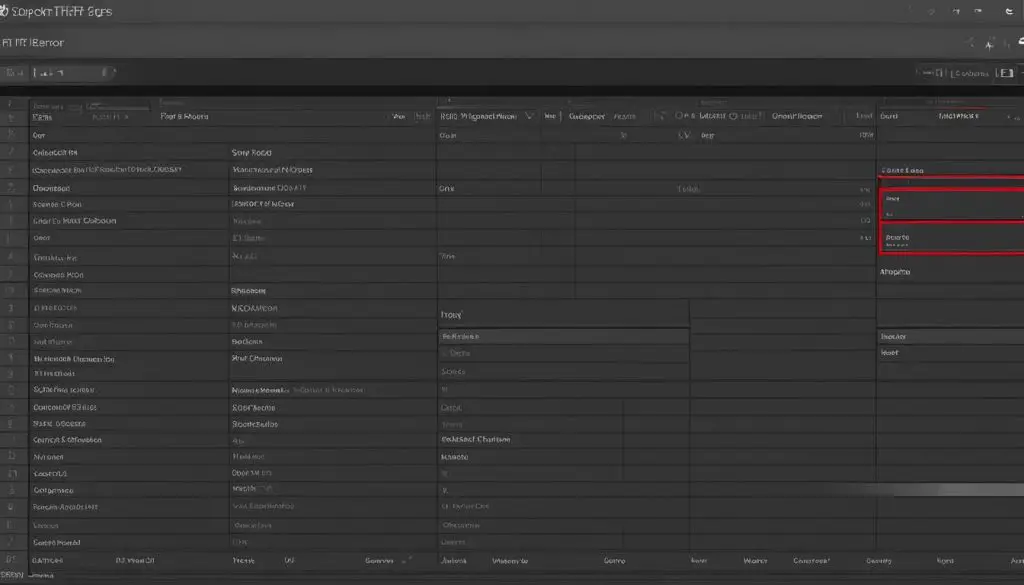
Task: Click the app logo in the title bar
Action: pyautogui.click(x=4, y=11)
